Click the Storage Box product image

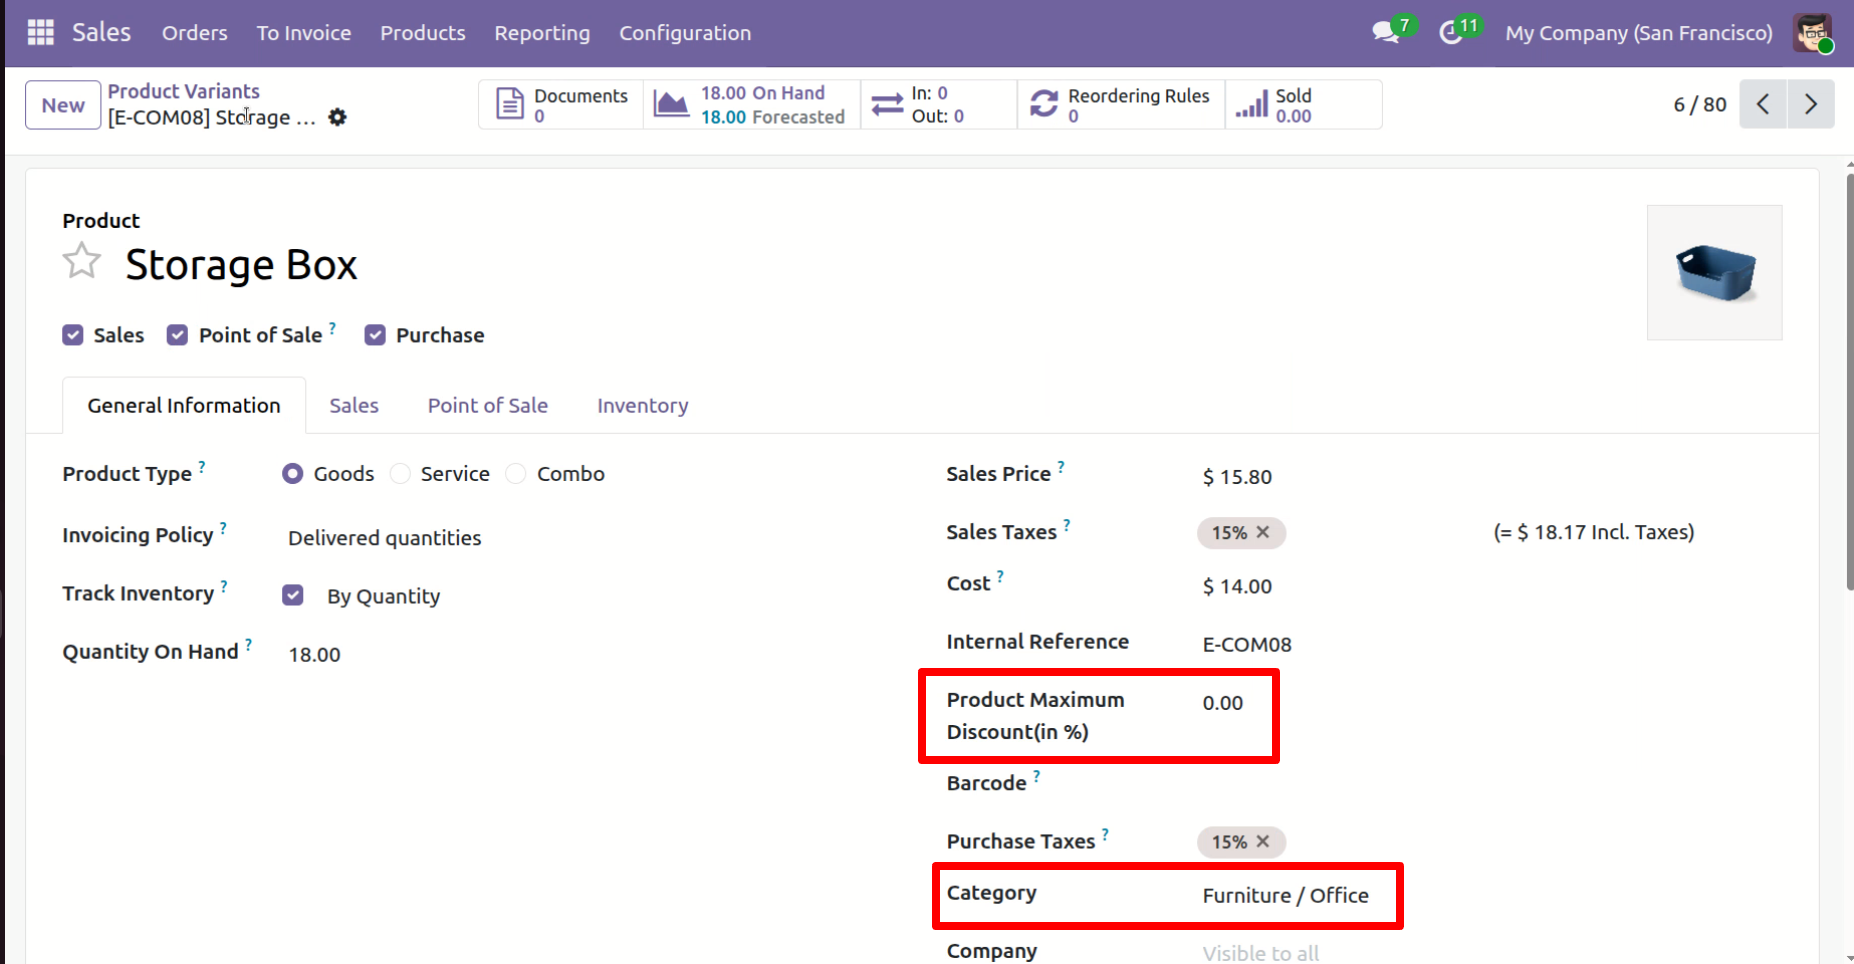[x=1714, y=273]
